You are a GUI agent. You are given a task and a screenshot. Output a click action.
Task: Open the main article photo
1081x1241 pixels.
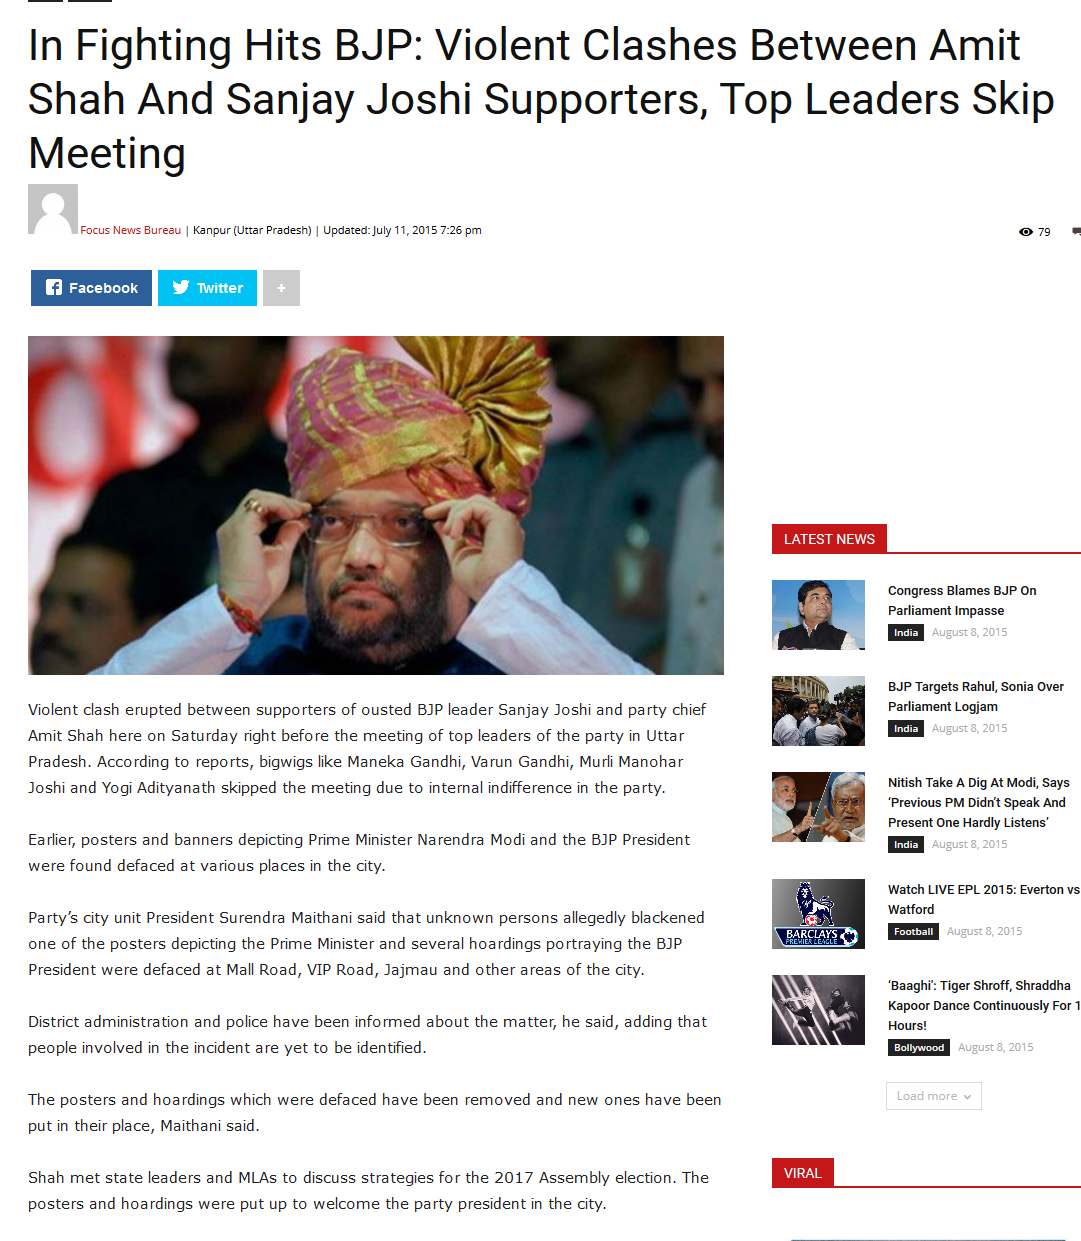coord(376,505)
